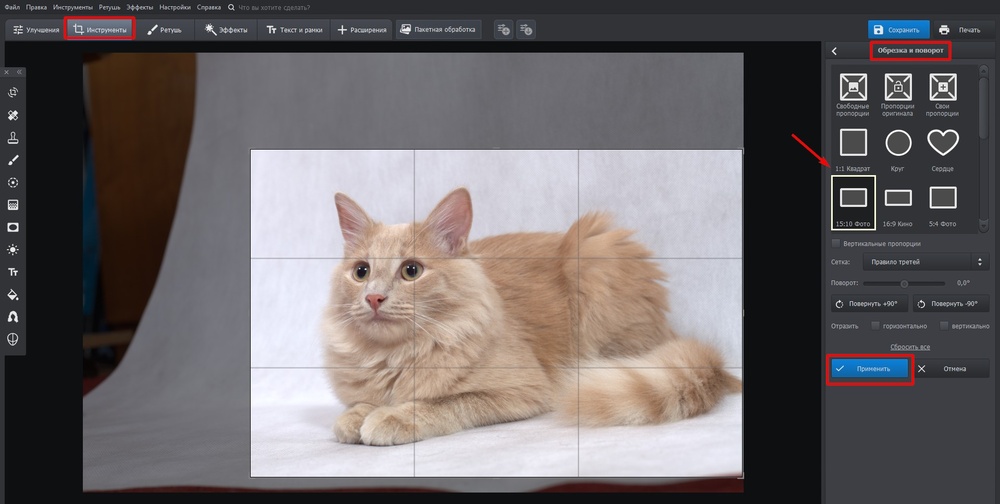Select the 16:9 Кино crop preset
The height and width of the screenshot is (504, 1000).
pyautogui.click(x=898, y=200)
